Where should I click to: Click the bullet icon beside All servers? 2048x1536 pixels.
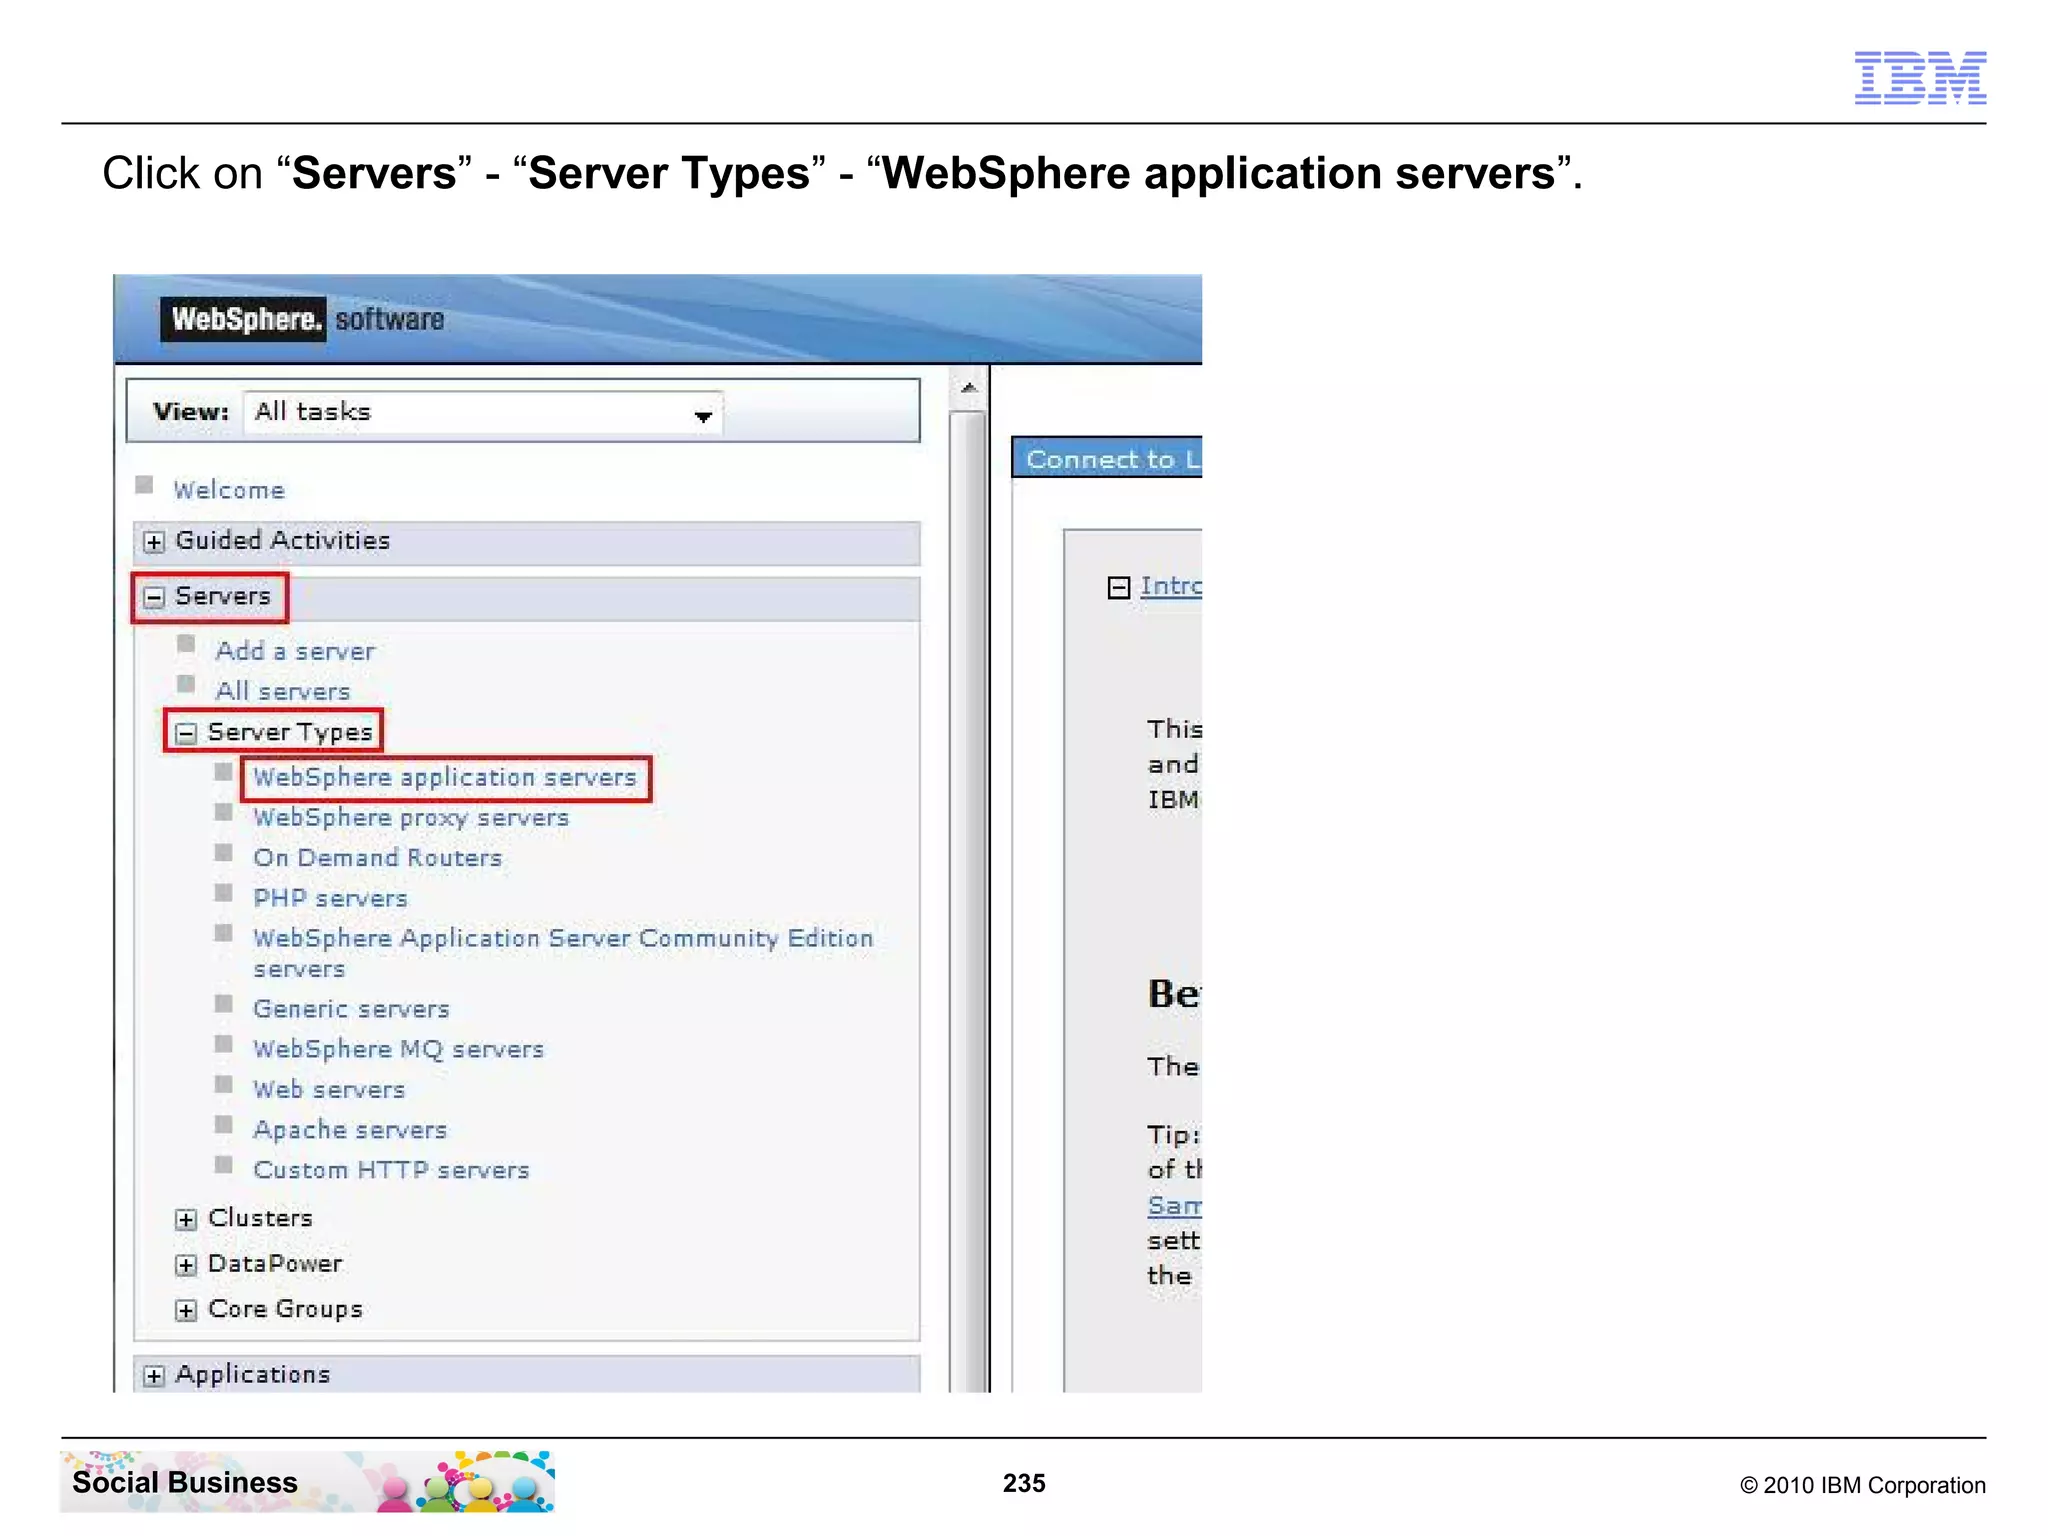pyautogui.click(x=185, y=684)
